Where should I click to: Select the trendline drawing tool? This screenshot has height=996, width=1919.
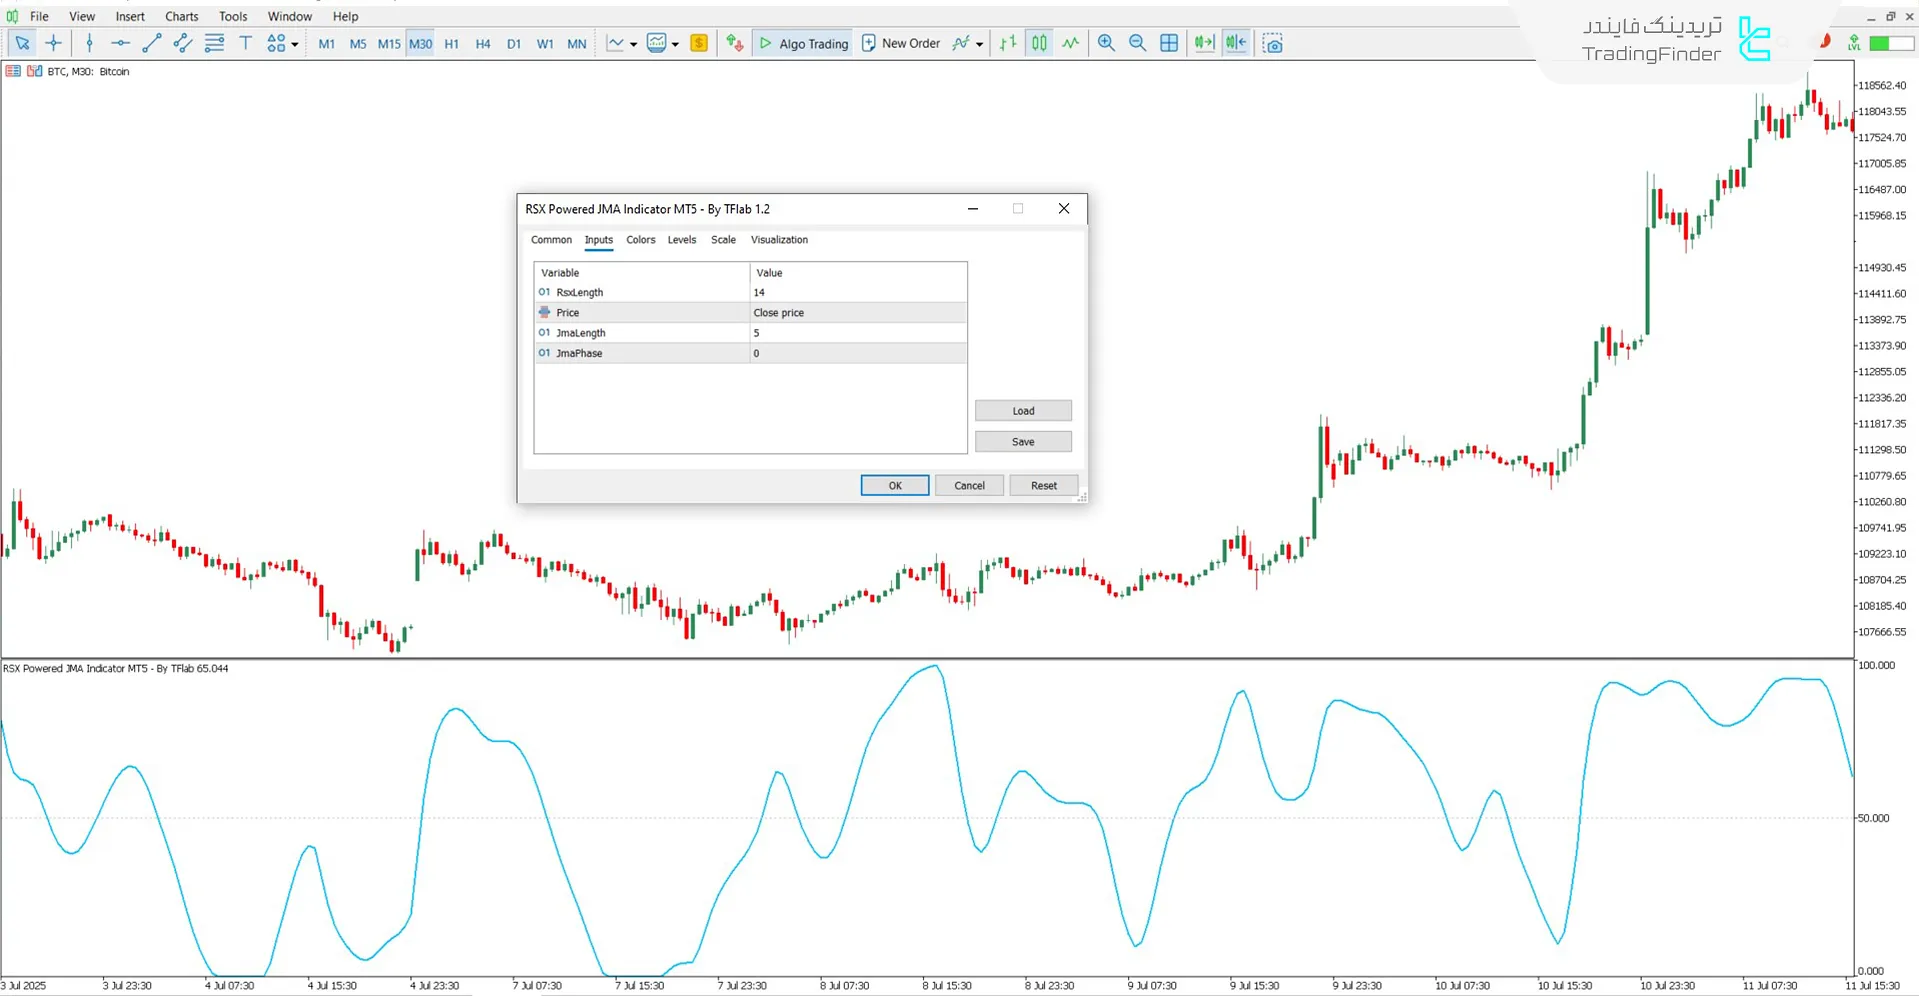[x=151, y=43]
